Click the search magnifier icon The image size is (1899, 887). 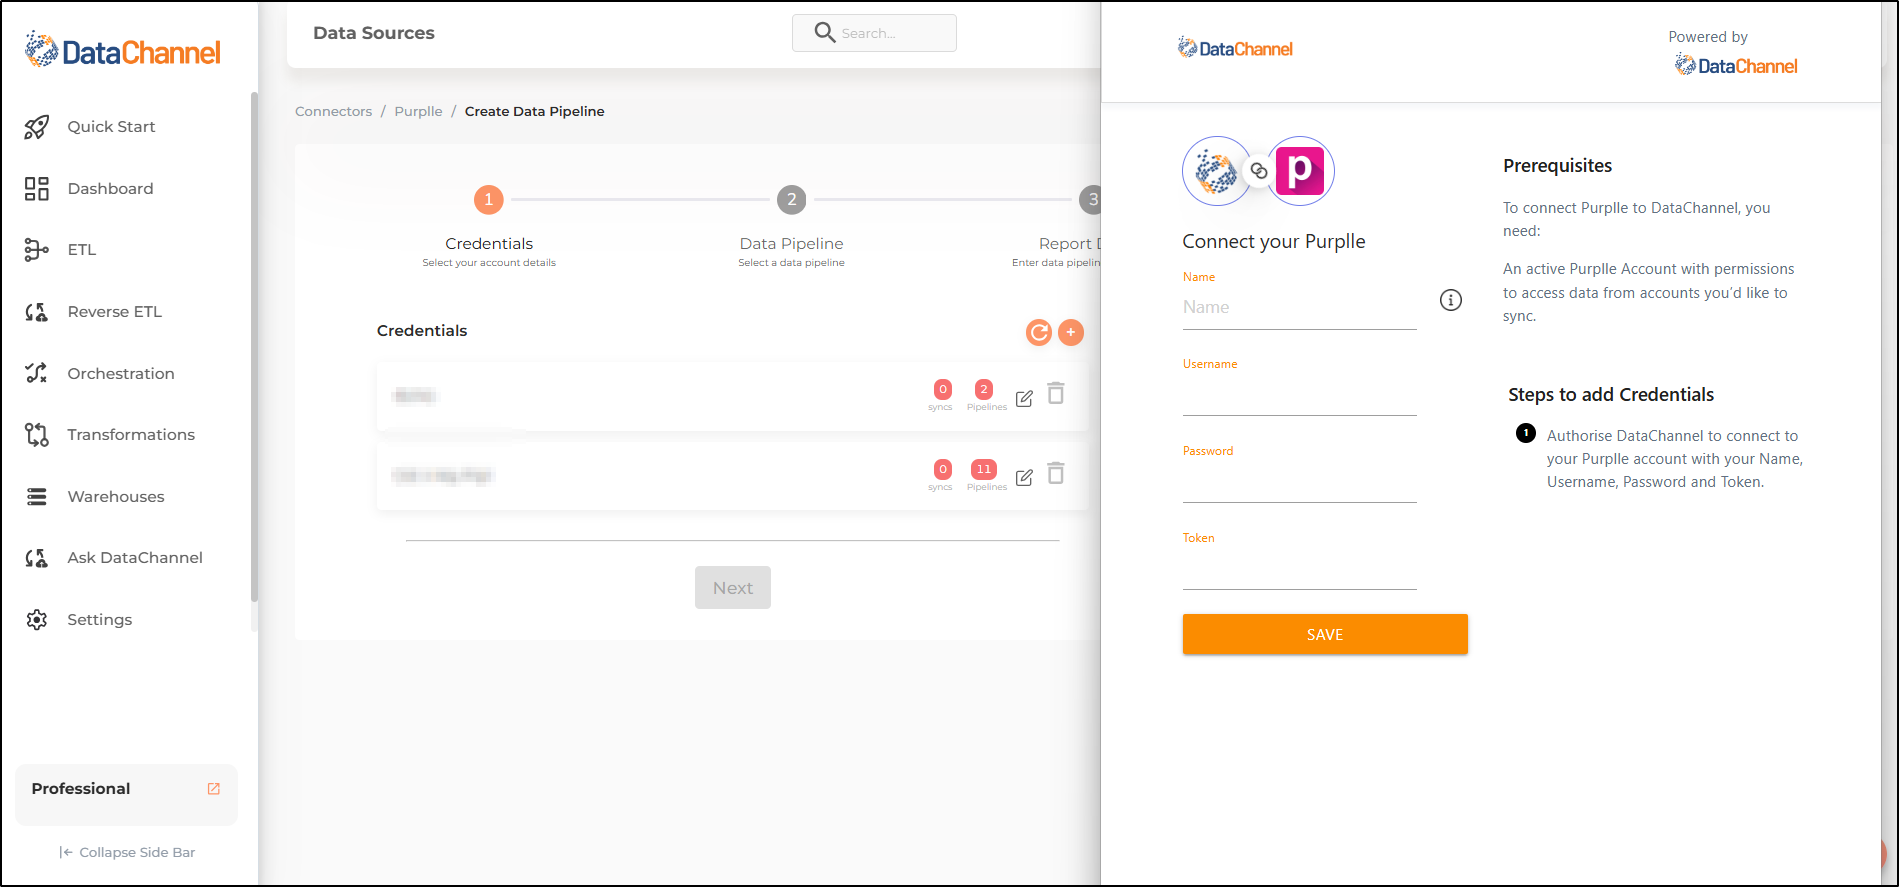(x=825, y=33)
